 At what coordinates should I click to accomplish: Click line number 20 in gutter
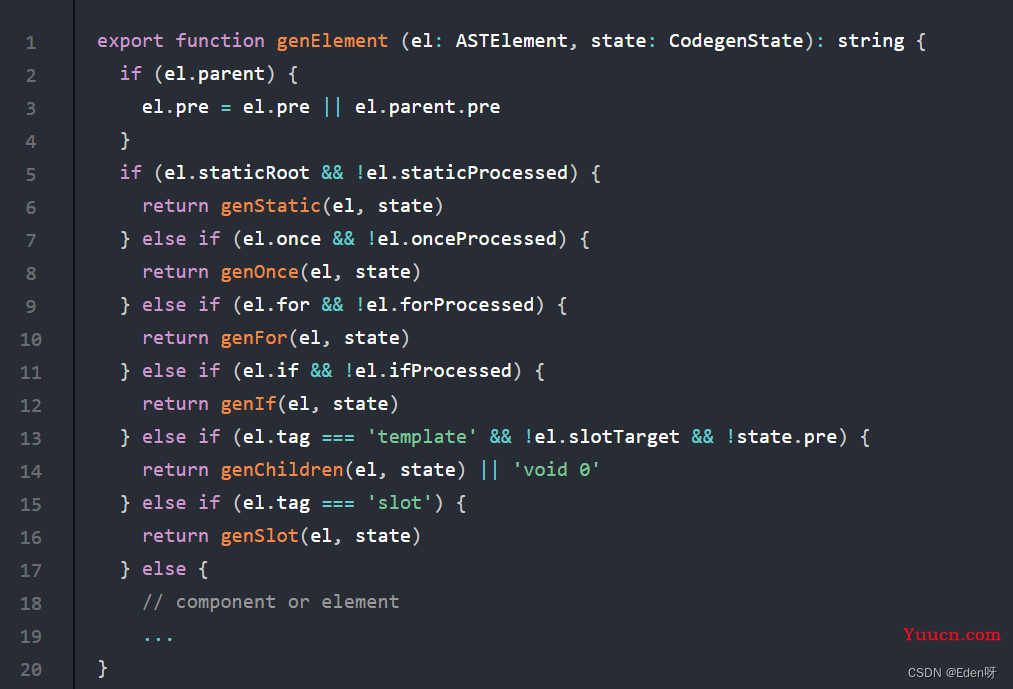coord(30,669)
